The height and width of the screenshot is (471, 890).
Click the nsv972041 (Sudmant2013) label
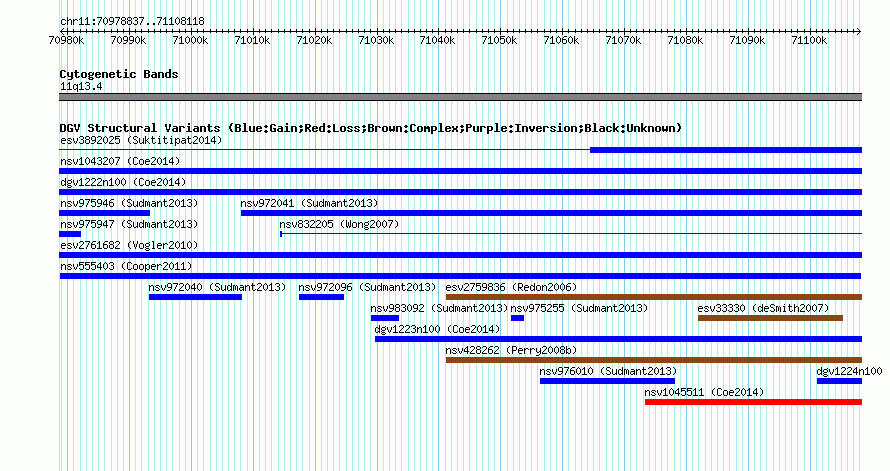309,203
